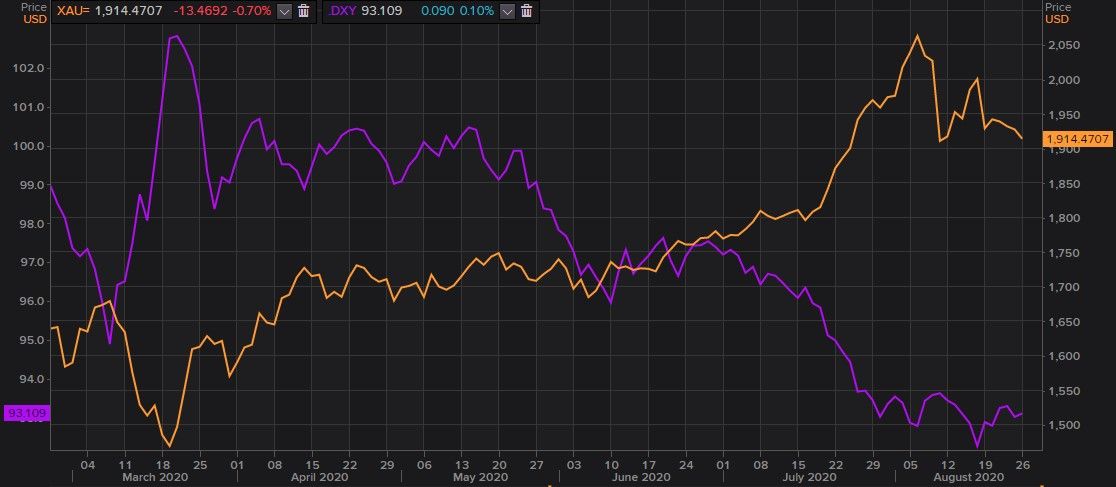Delete the XAU= series with its trash icon
The height and width of the screenshot is (487, 1116).
(x=303, y=11)
